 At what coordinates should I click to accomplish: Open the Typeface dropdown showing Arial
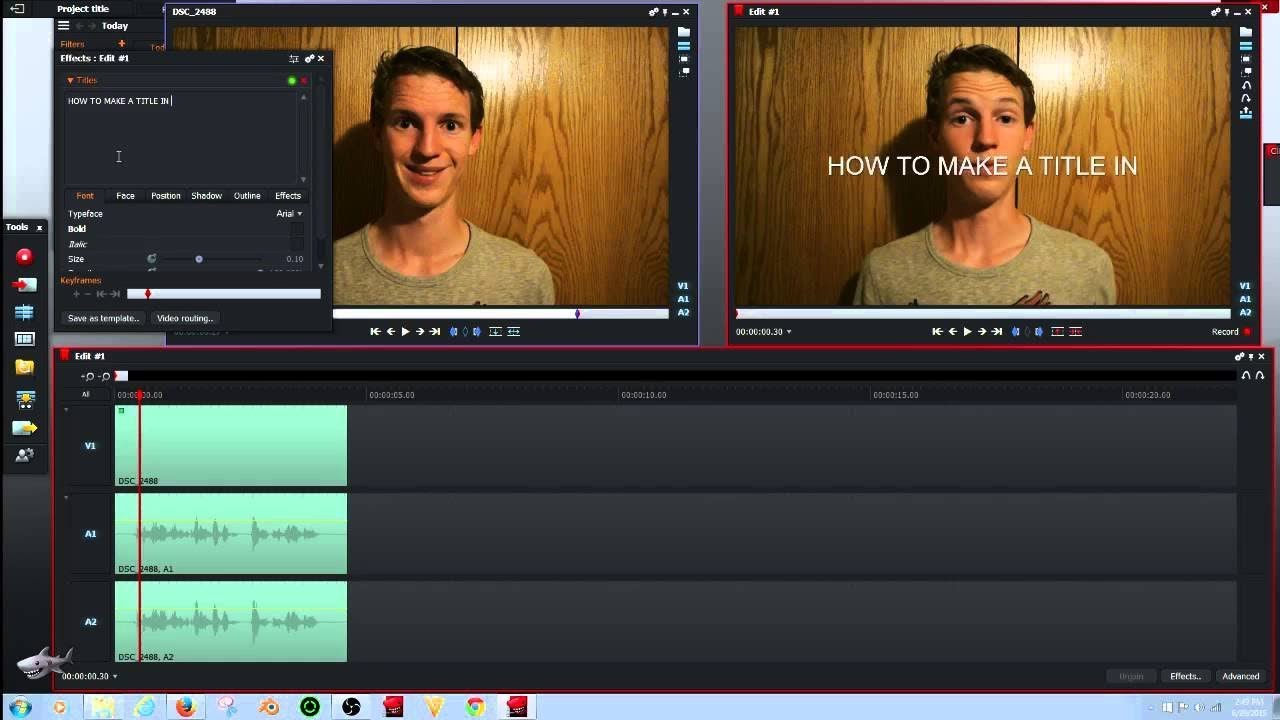coord(289,214)
